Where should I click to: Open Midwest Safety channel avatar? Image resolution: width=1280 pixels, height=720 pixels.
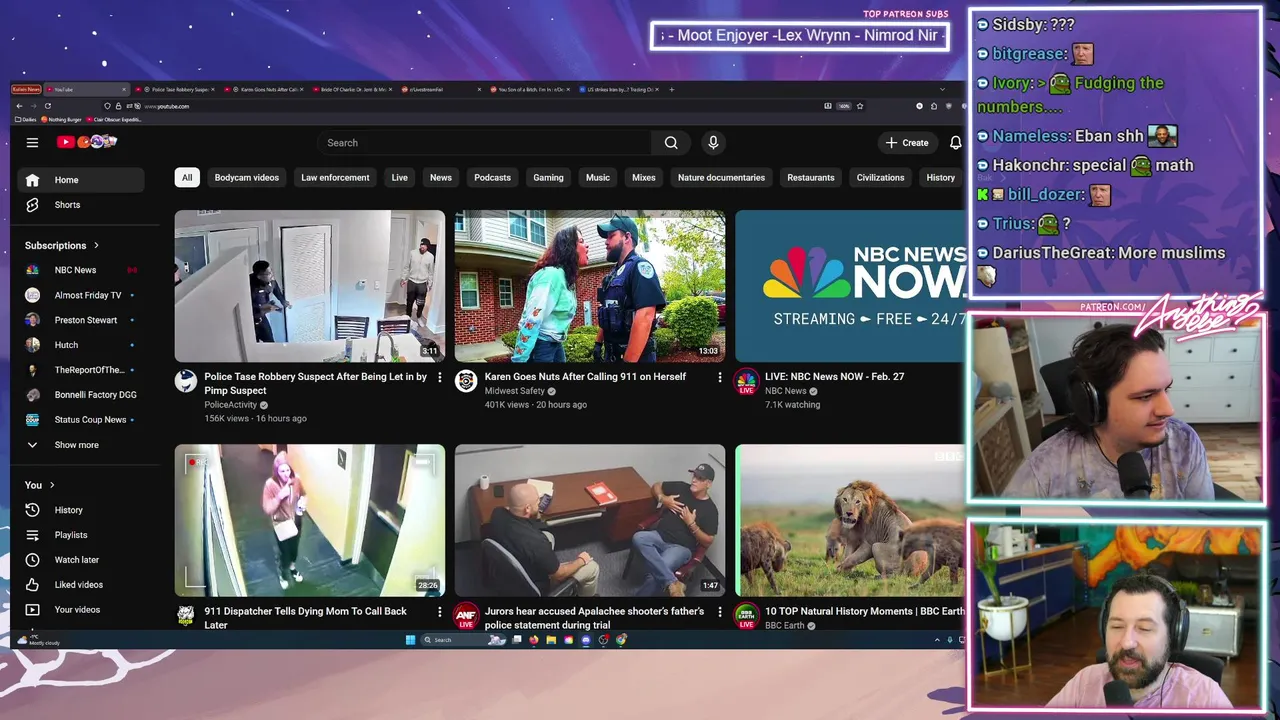tap(466, 381)
